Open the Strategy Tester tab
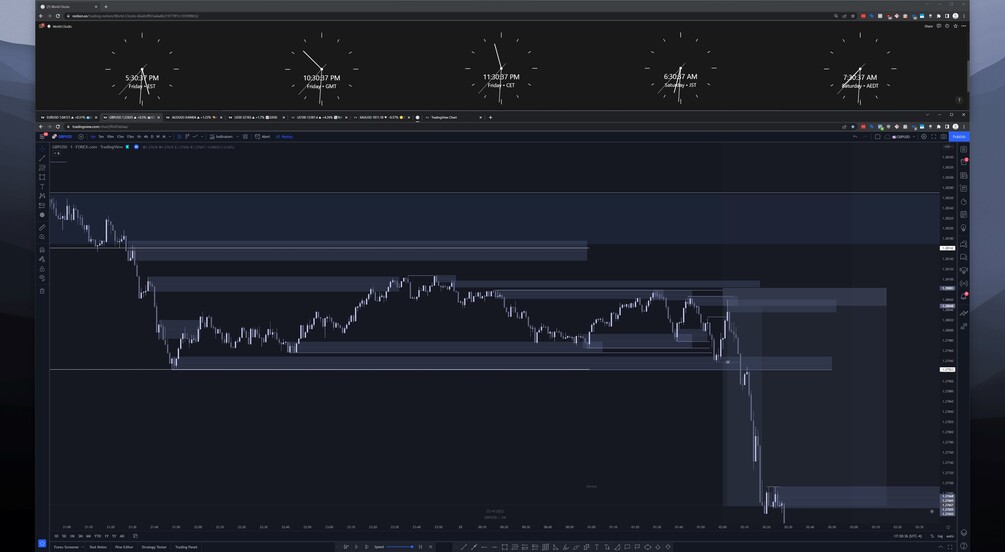 [154, 547]
